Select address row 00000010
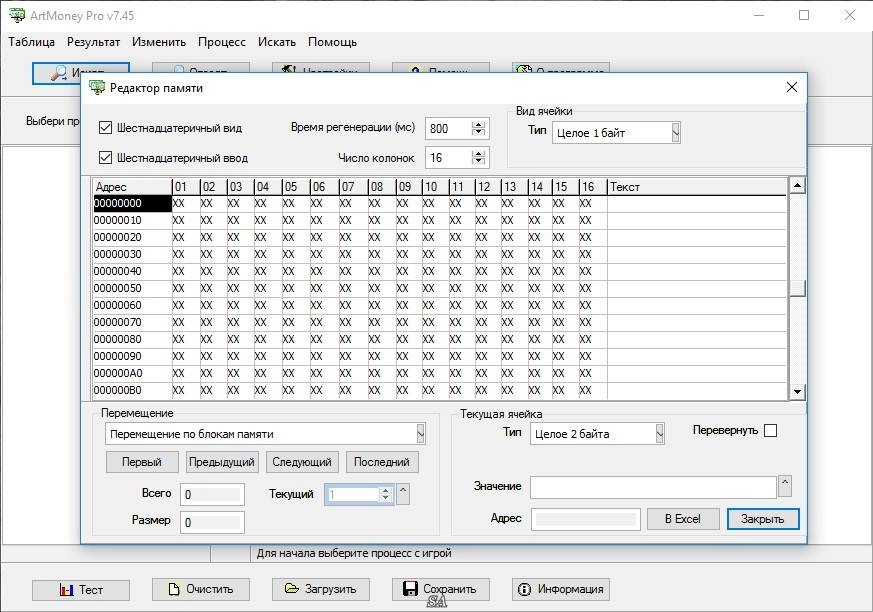873x612 pixels. click(132, 221)
